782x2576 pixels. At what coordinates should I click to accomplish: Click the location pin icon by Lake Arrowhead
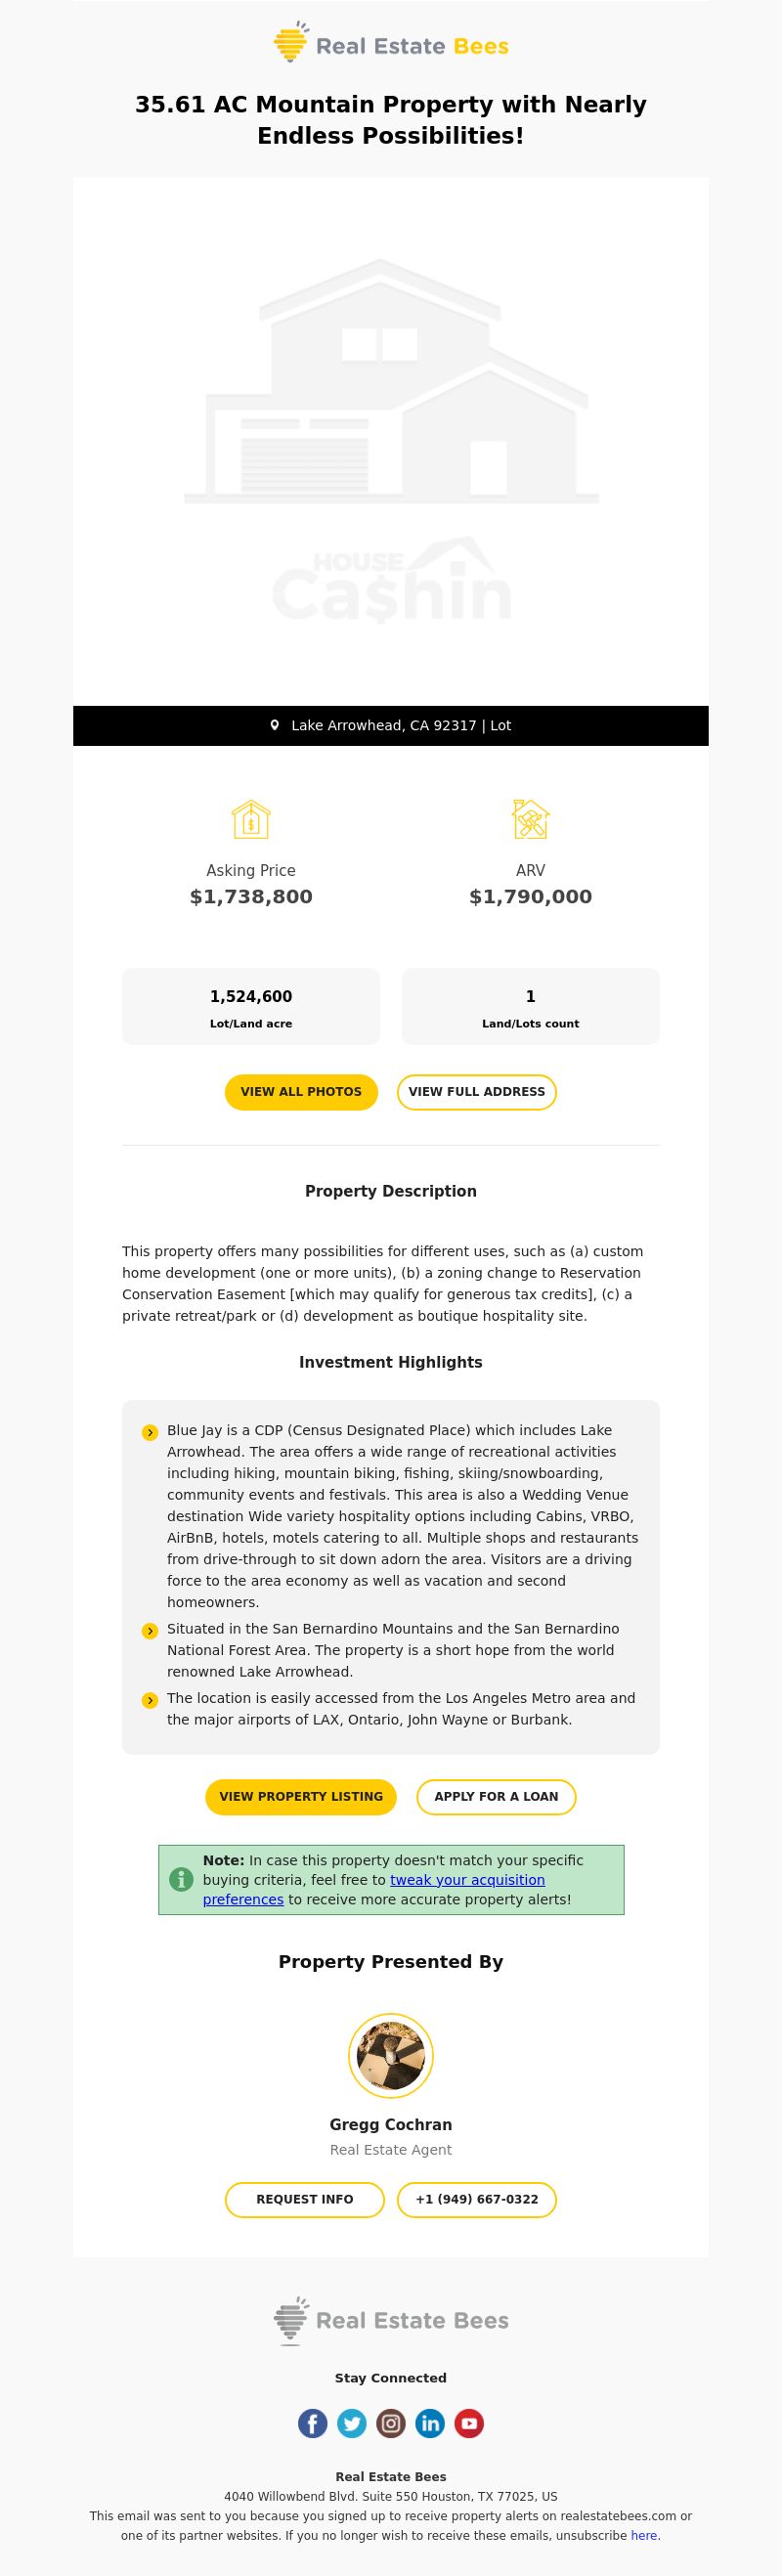pyautogui.click(x=275, y=725)
